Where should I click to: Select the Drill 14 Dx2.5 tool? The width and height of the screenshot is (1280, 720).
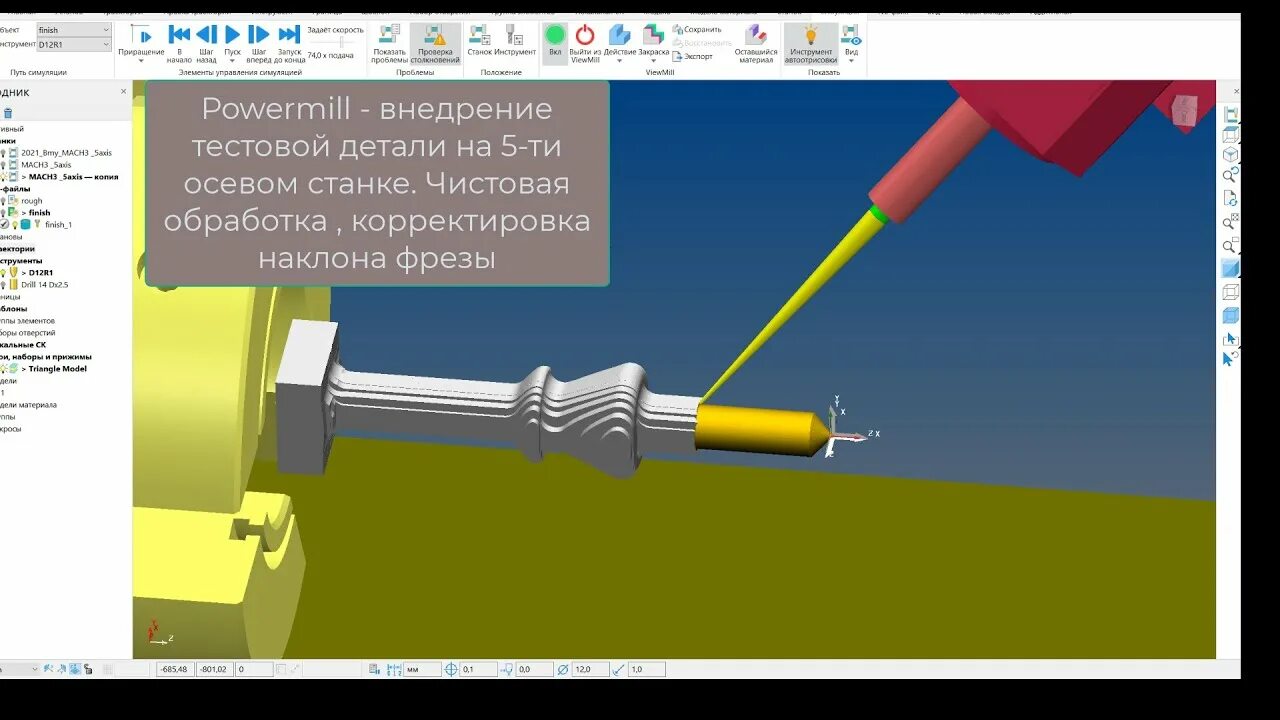pos(45,285)
